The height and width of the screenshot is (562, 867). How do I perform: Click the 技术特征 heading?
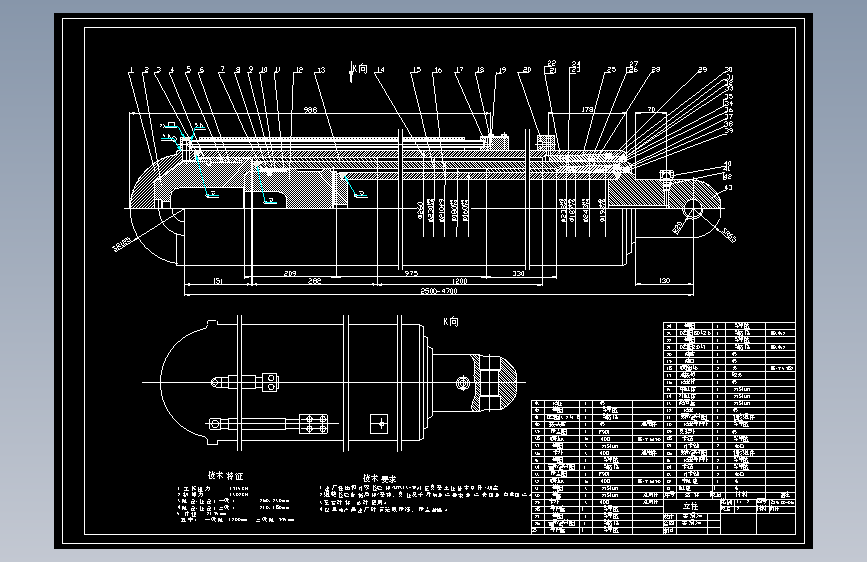pyautogui.click(x=226, y=476)
